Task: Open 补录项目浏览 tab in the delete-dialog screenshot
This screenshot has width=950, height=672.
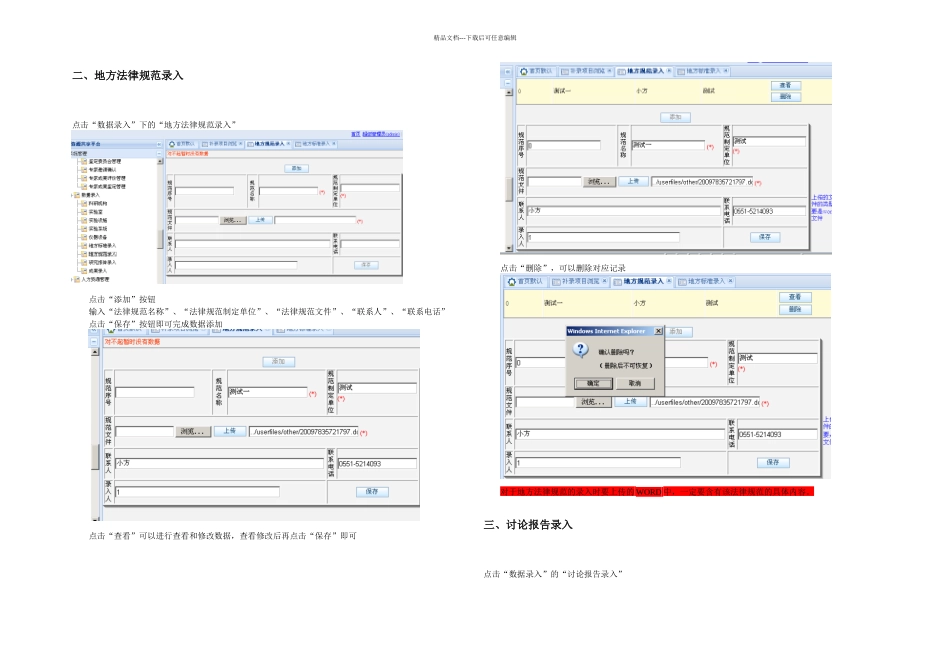Action: pos(579,281)
